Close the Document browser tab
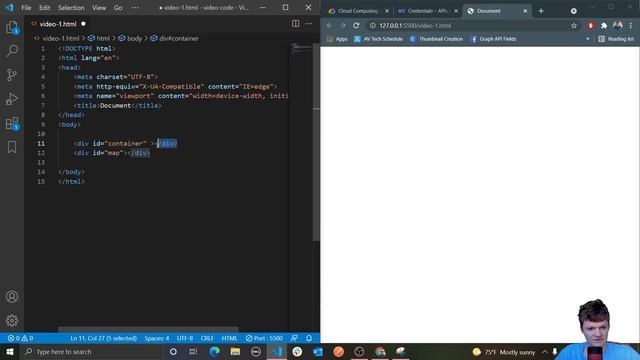 pos(525,11)
